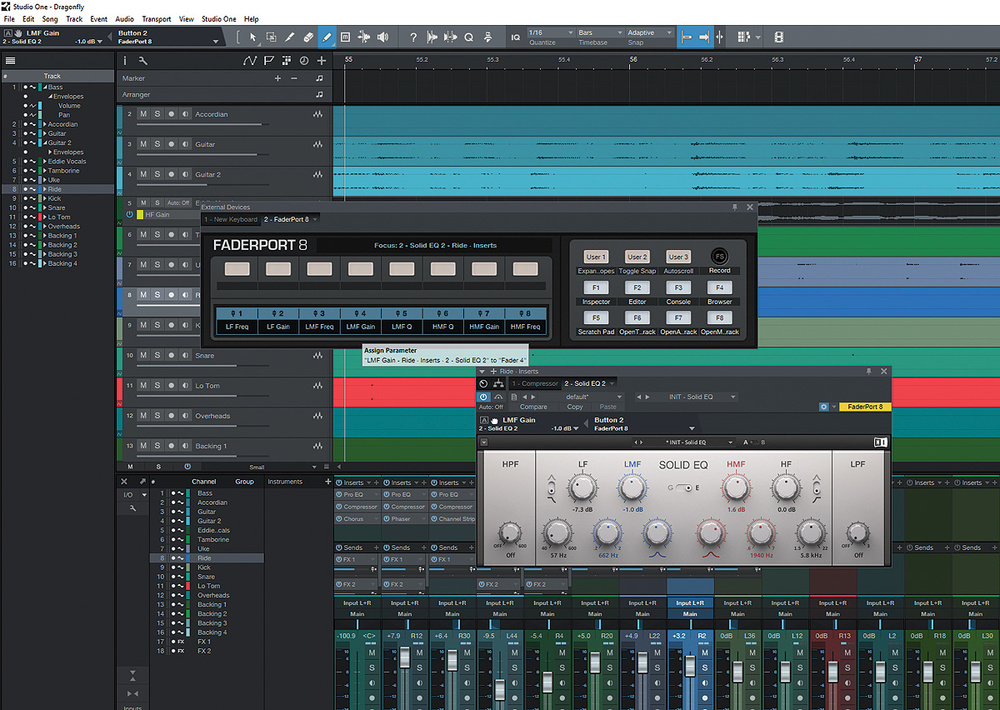Screen dimensions: 1000x710
Task: Select the Arrow tool in the toolbar
Action: (x=253, y=37)
